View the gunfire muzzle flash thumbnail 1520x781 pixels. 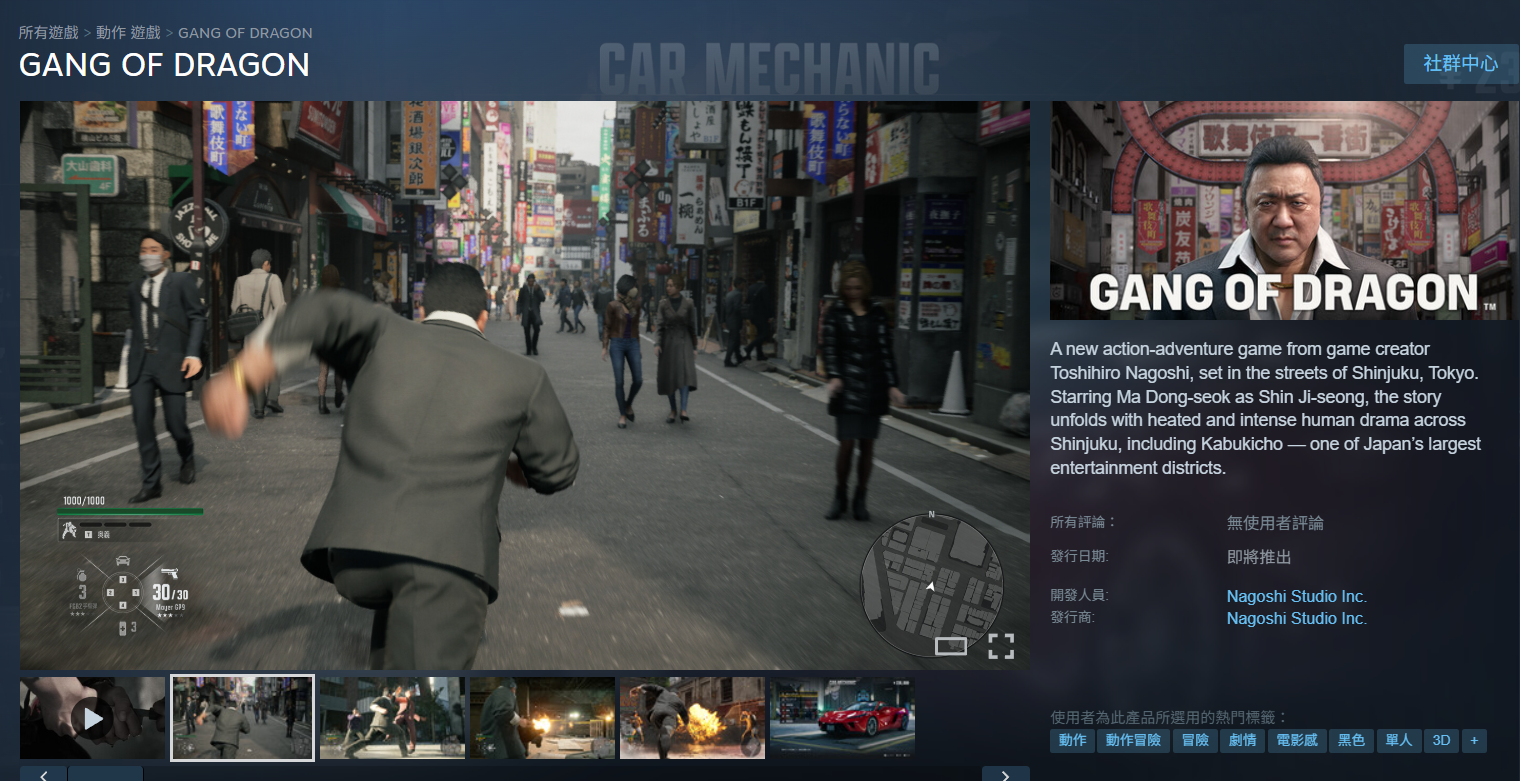pos(542,718)
